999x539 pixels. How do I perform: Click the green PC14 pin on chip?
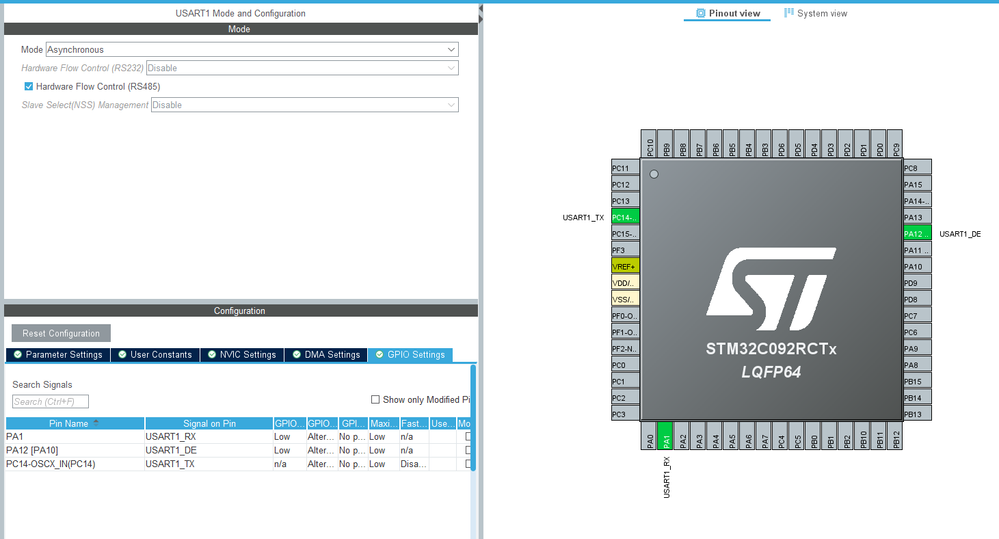(x=625, y=217)
